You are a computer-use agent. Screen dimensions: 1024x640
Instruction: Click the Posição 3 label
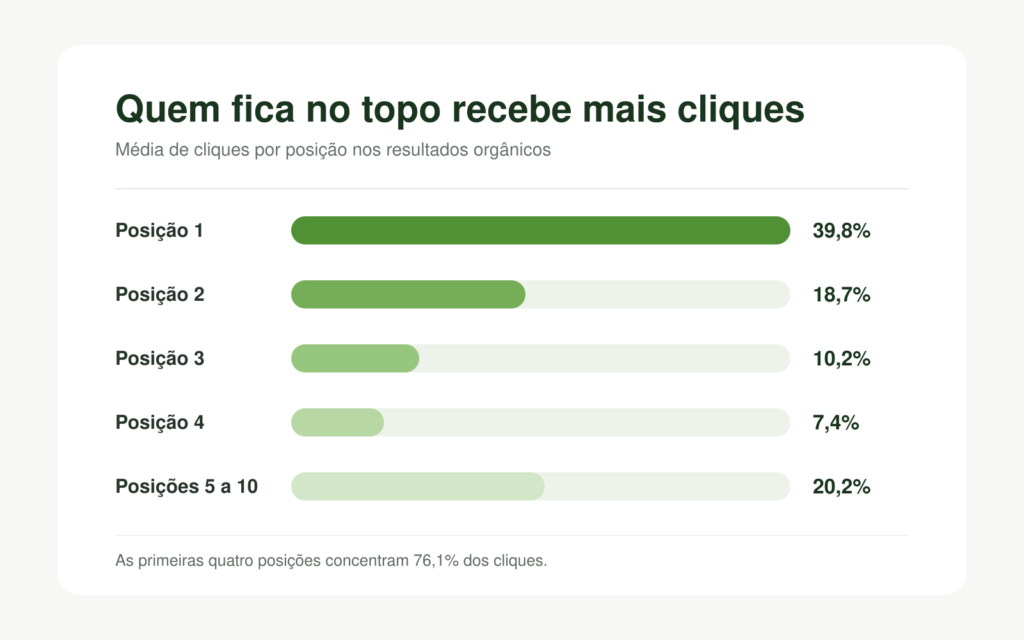coord(160,359)
